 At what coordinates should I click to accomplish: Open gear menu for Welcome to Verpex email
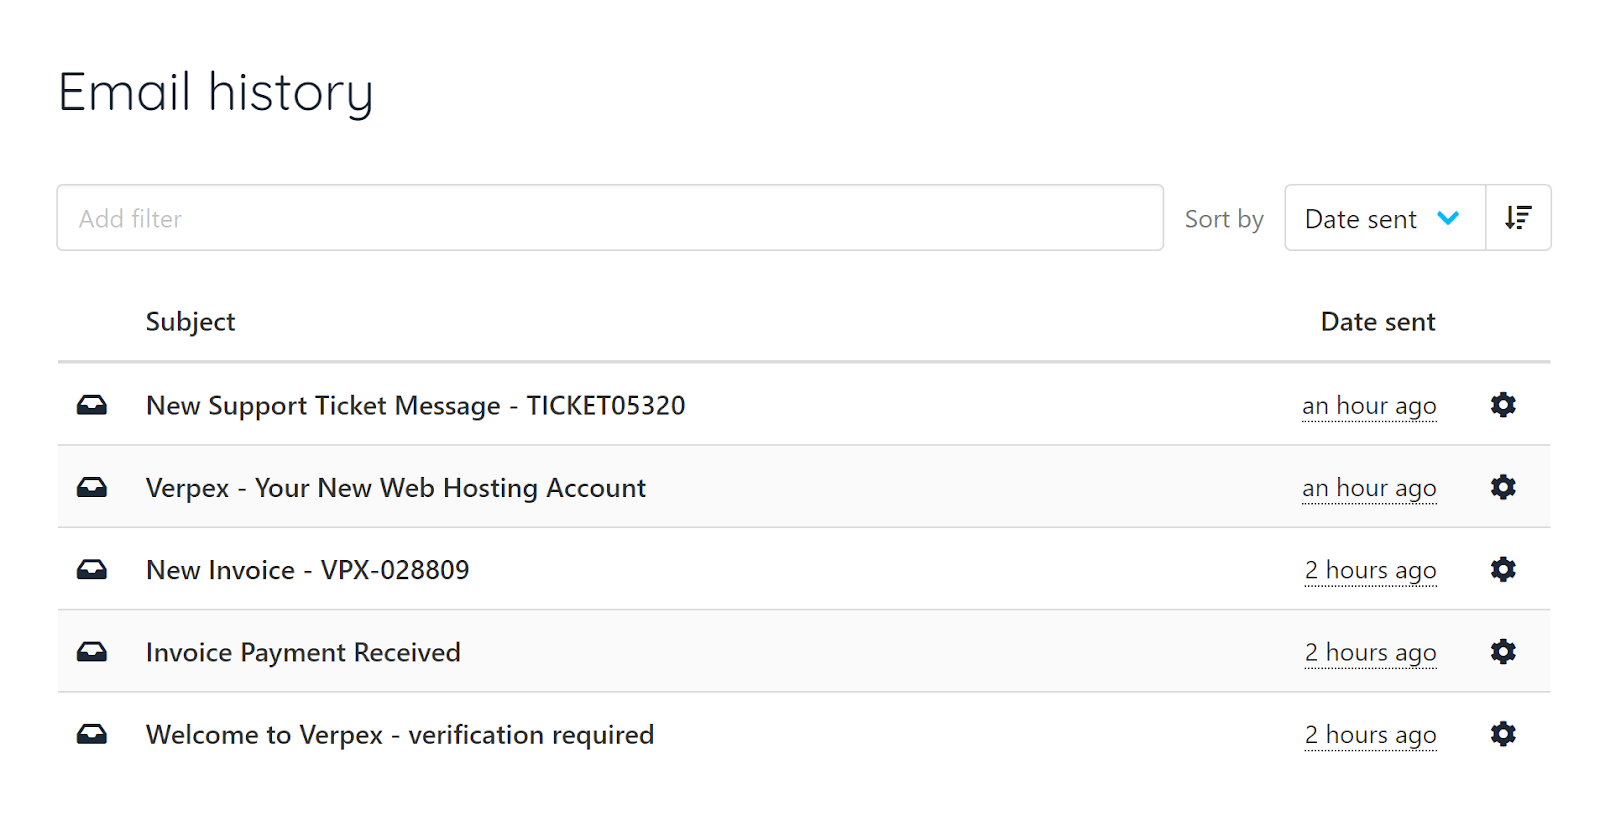click(1503, 734)
